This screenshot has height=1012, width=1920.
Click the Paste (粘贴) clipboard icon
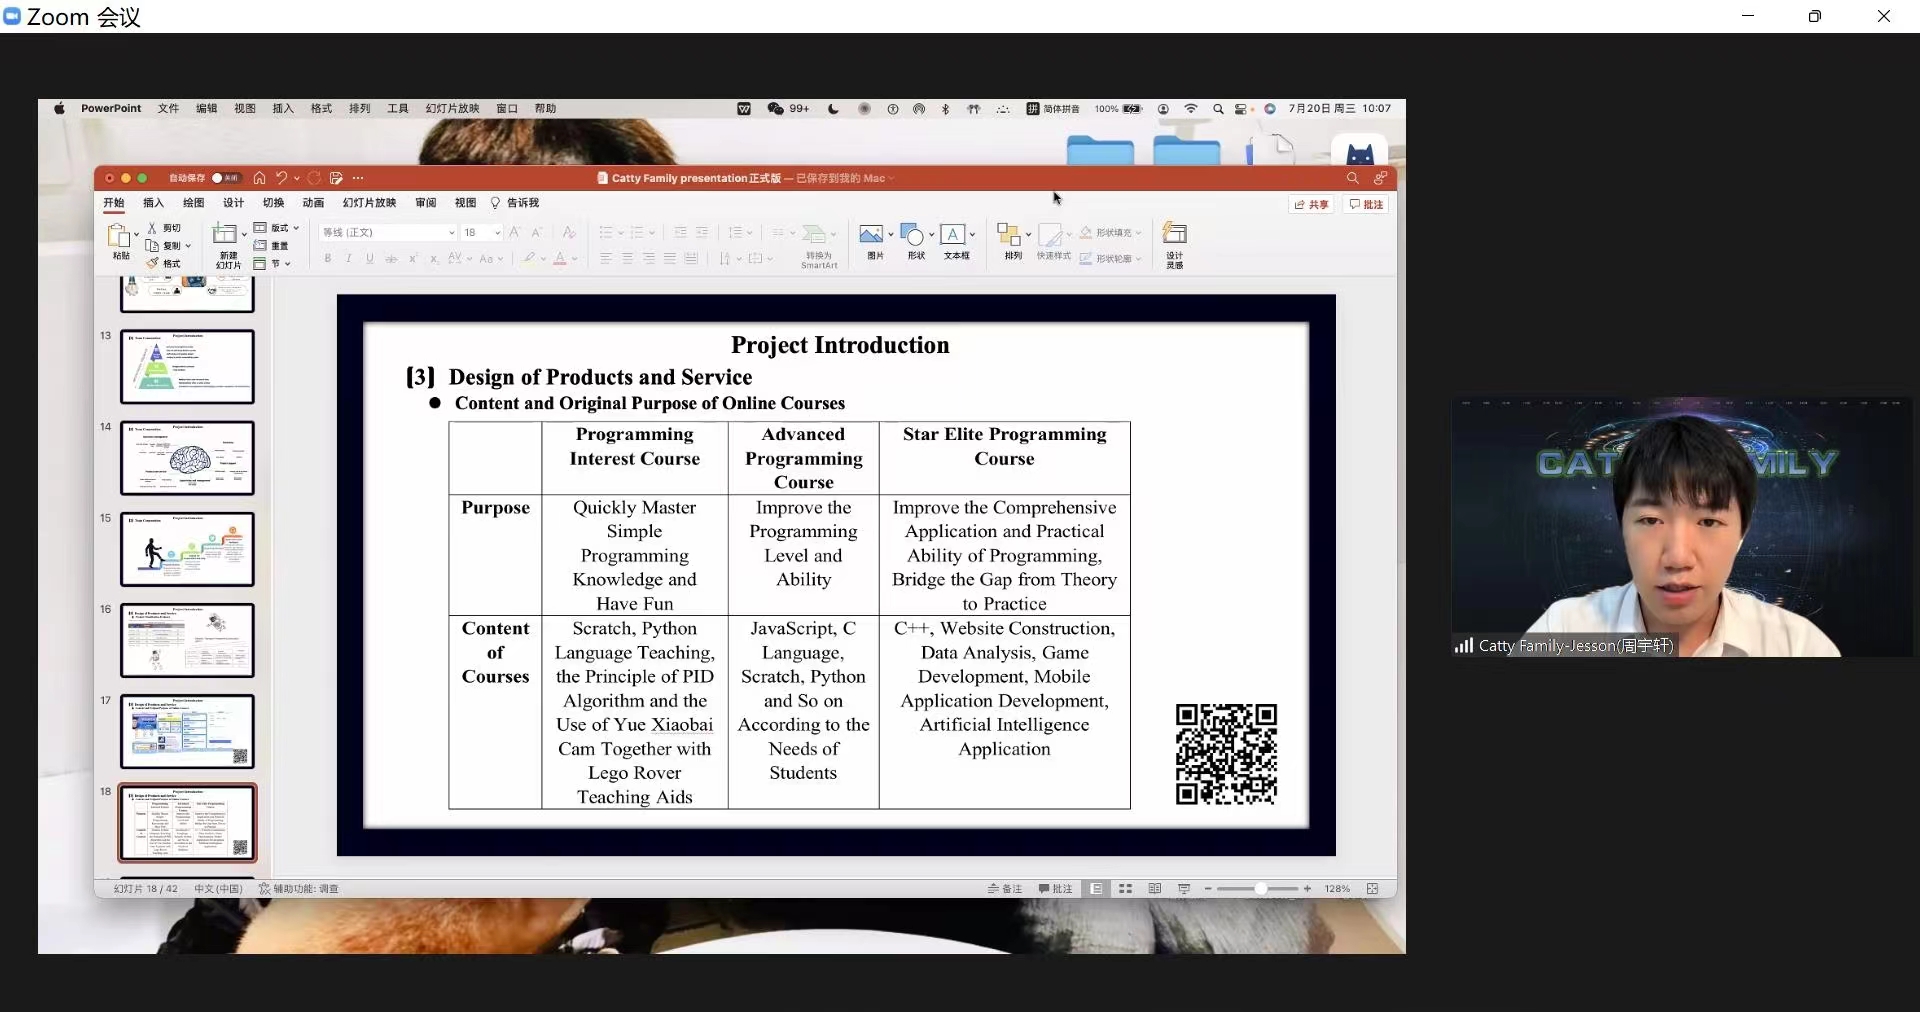tap(119, 237)
